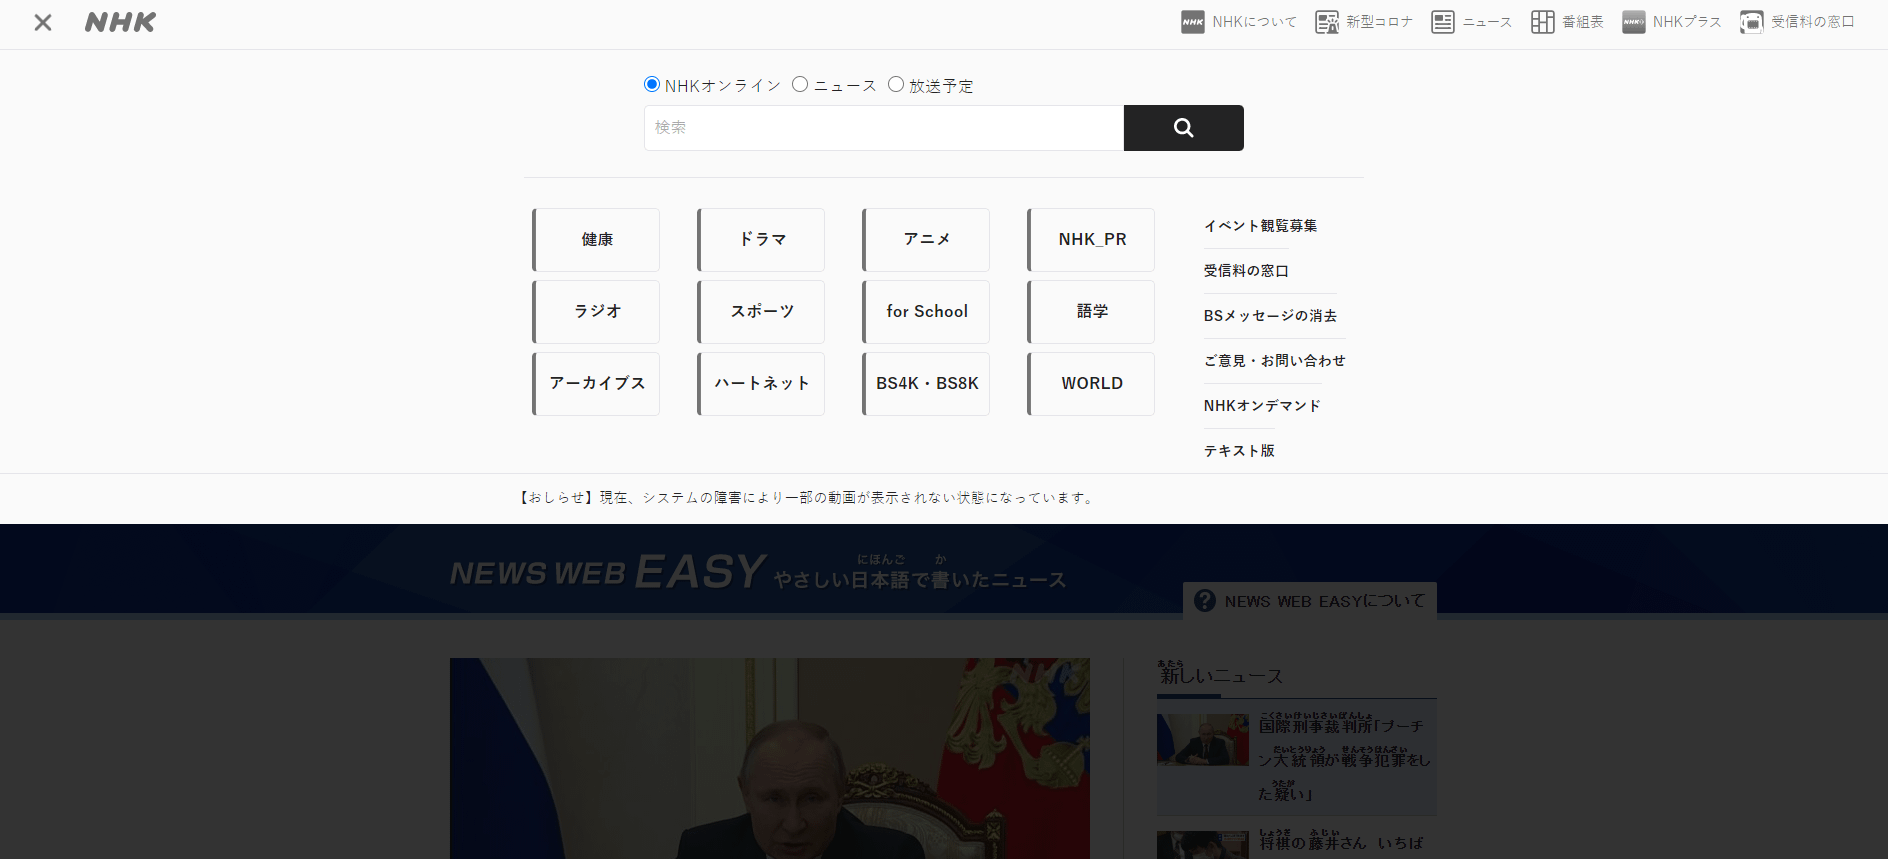Open the 健康 category
The image size is (1888, 859).
[596, 240]
